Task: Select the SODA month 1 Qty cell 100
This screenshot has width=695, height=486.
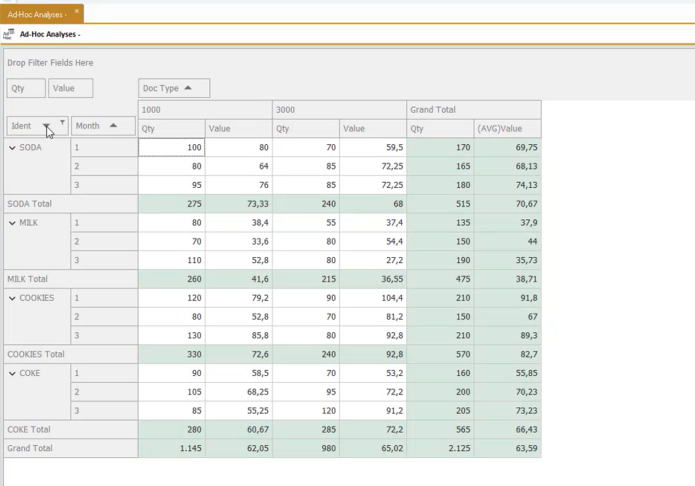Action: 171,148
